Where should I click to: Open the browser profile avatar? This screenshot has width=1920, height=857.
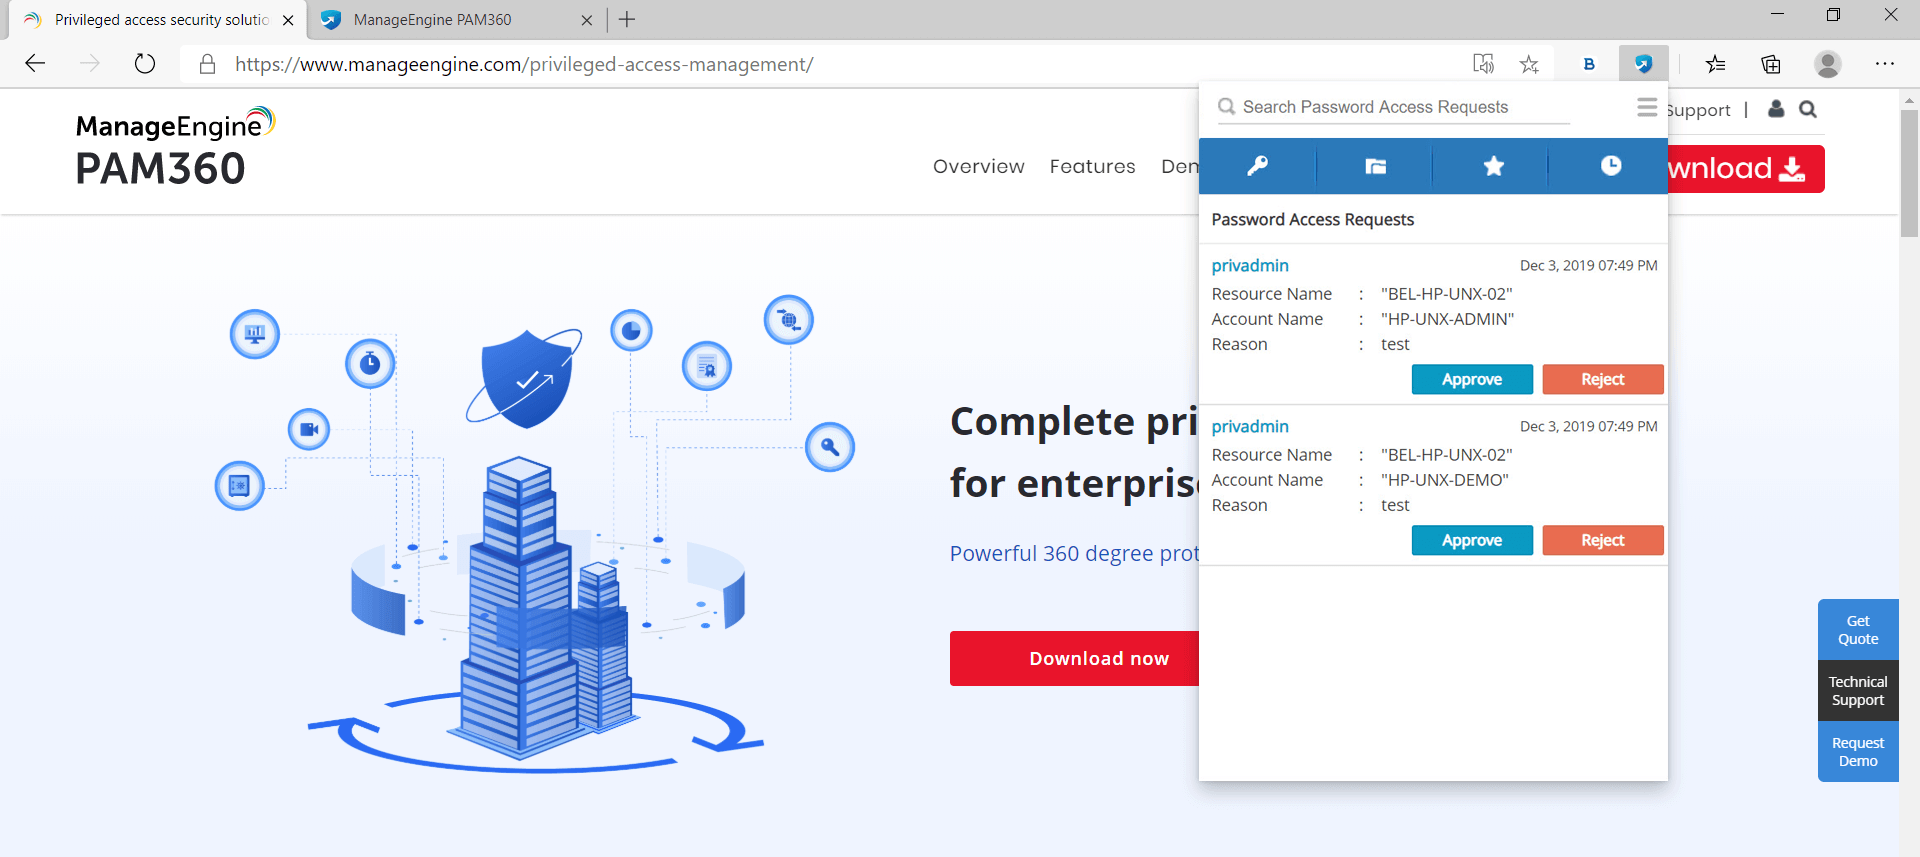(1828, 64)
